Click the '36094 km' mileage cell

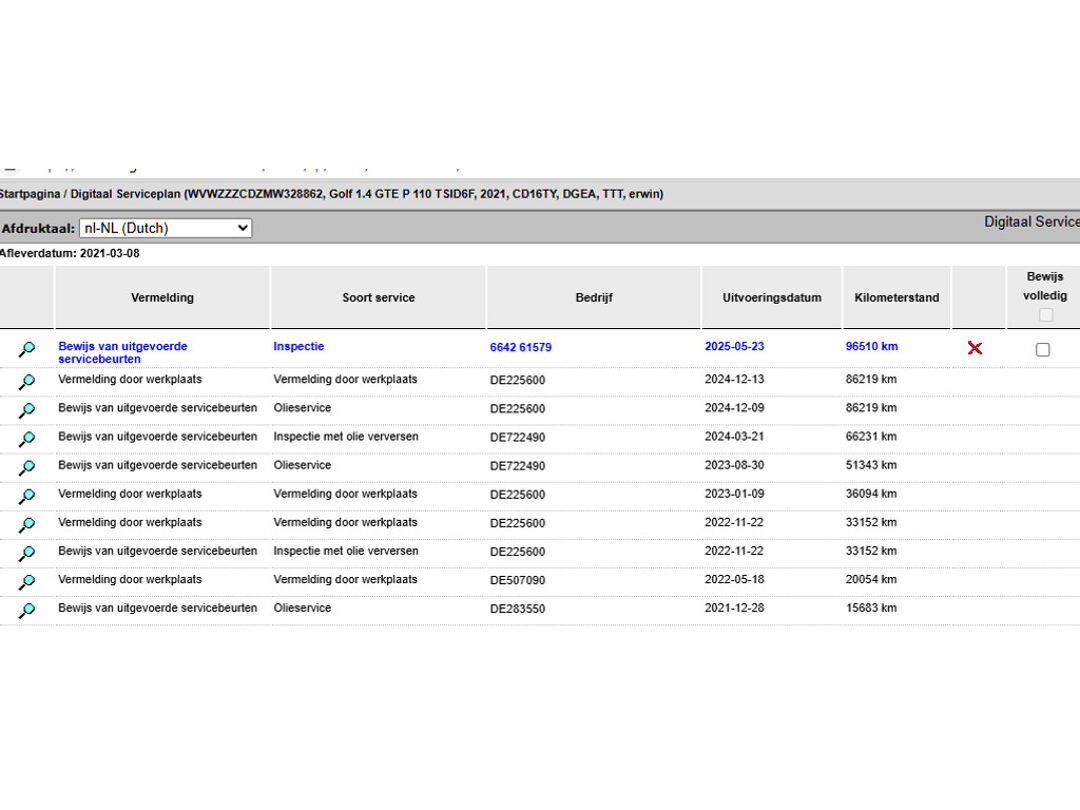pyautogui.click(x=871, y=494)
